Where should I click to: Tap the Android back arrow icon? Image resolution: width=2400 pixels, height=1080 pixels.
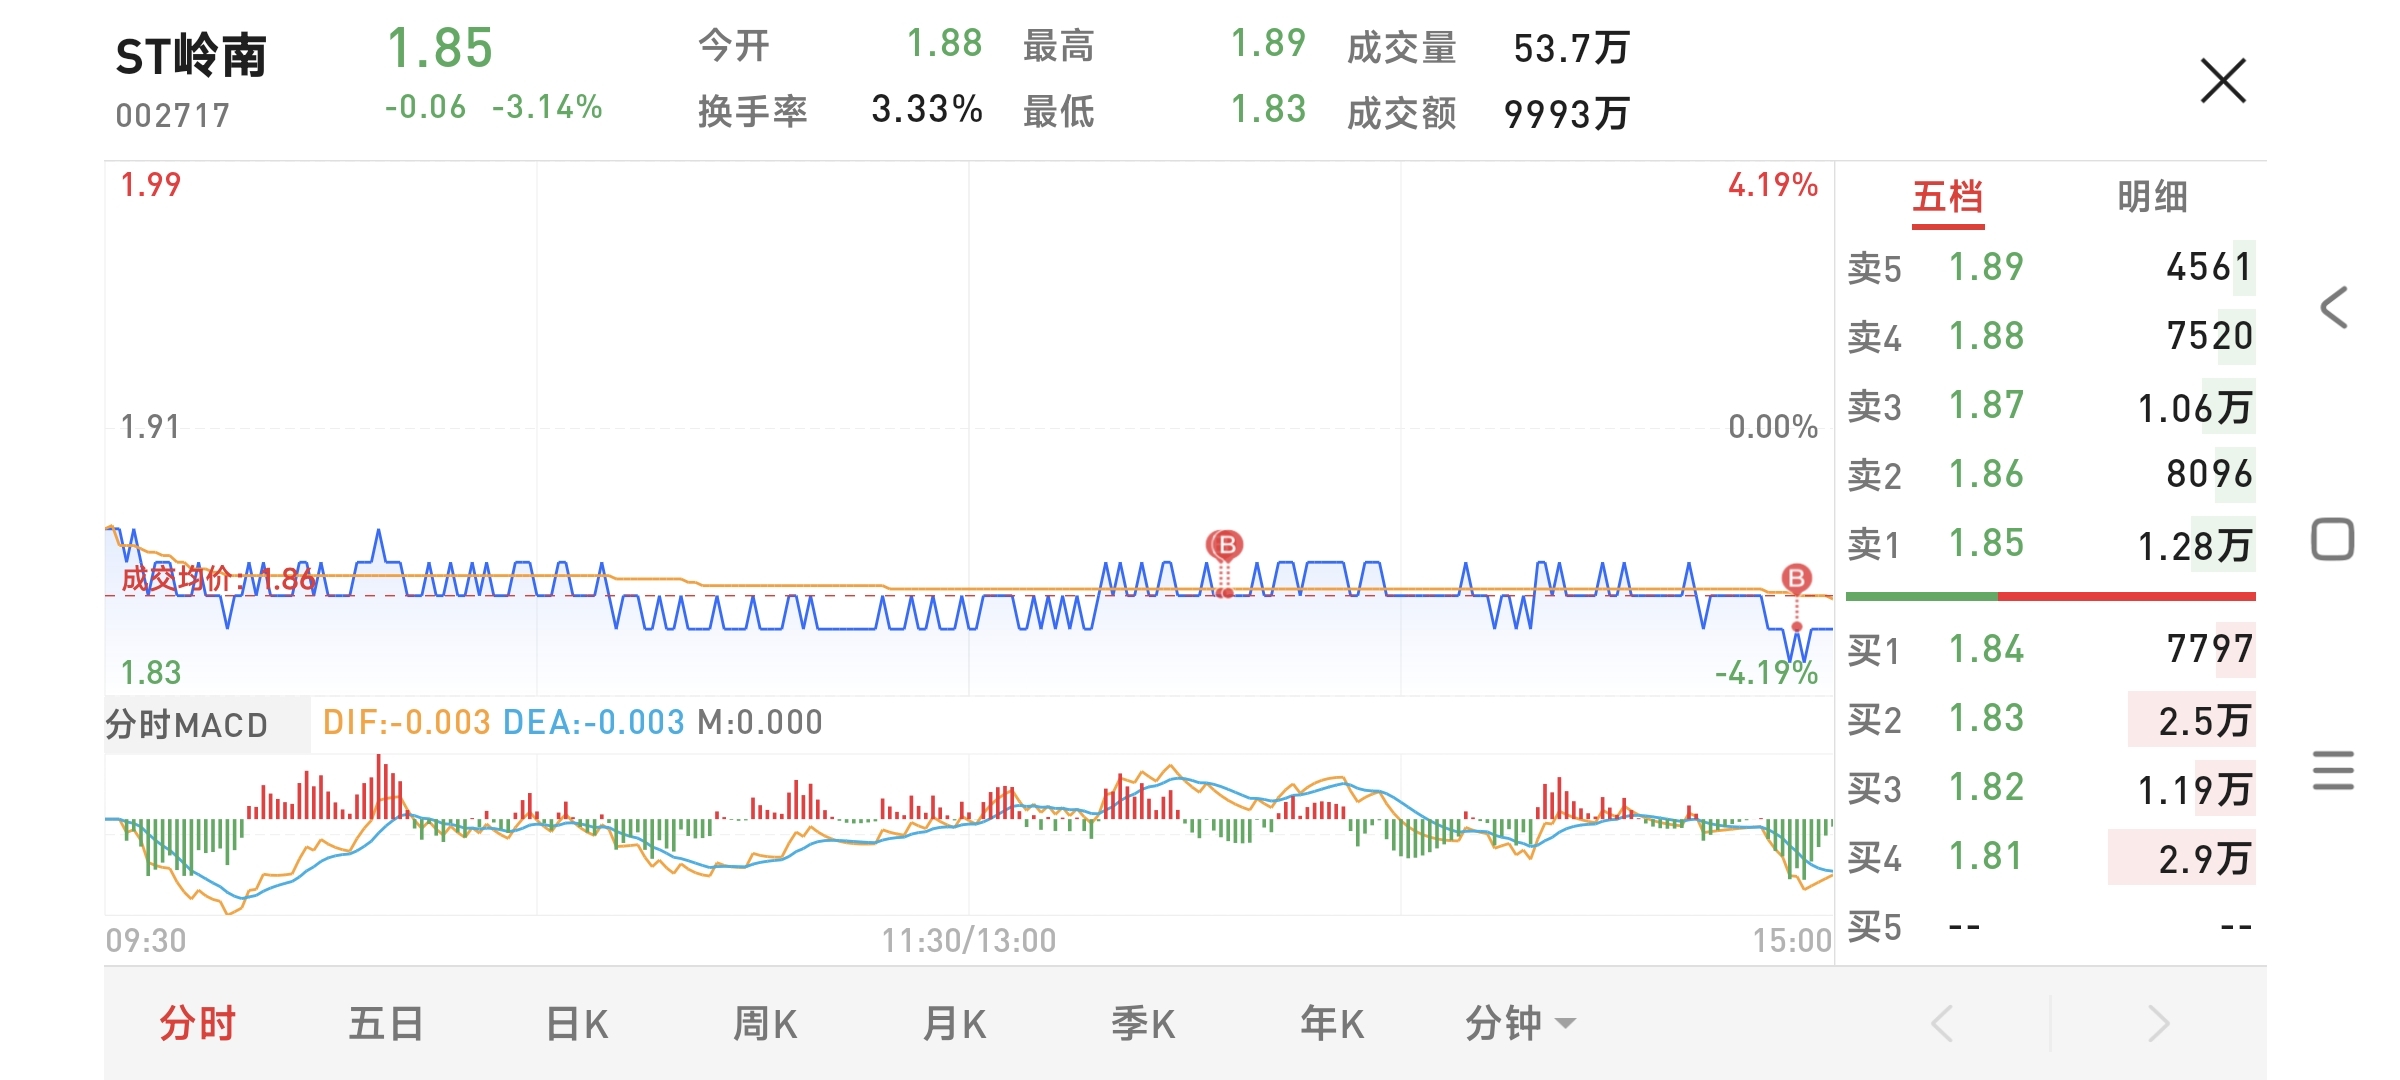coord(2333,307)
